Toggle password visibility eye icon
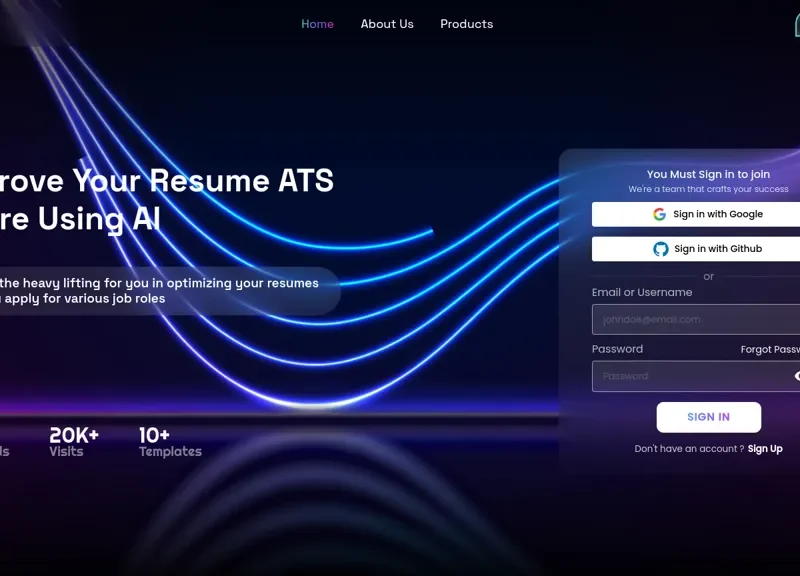The image size is (800, 576). pyautogui.click(x=797, y=376)
